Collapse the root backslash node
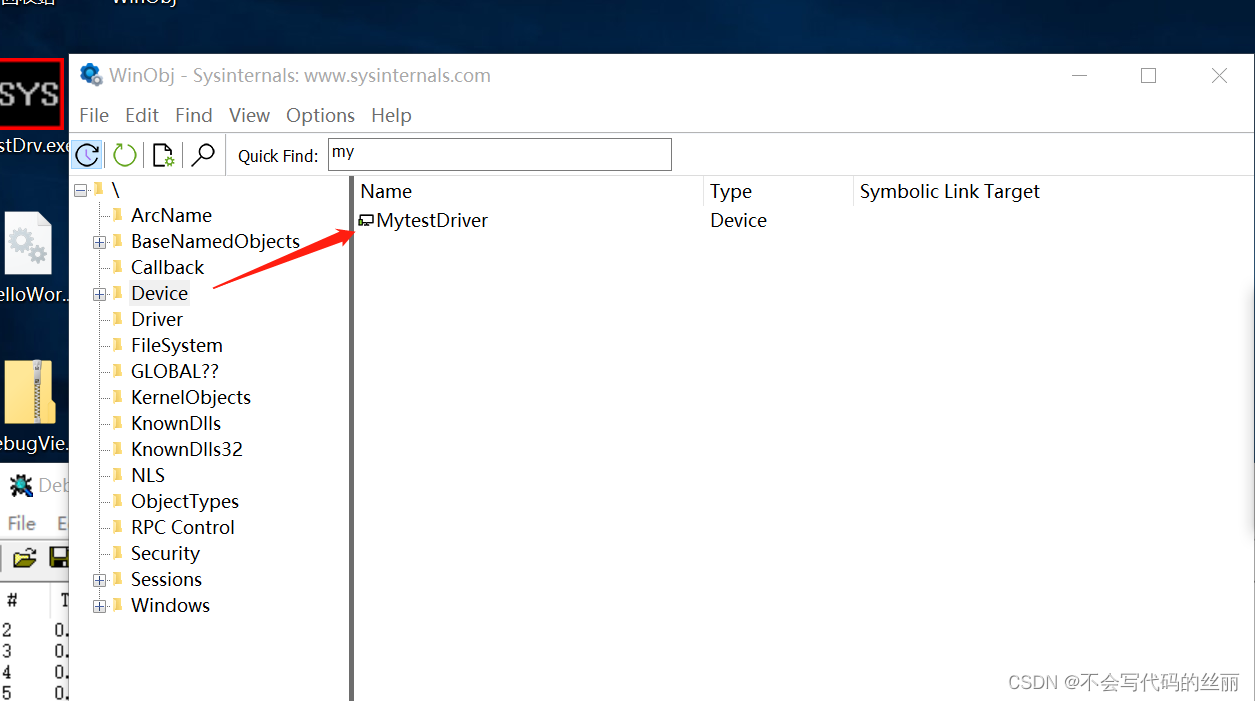The width and height of the screenshot is (1255, 701). (80, 190)
